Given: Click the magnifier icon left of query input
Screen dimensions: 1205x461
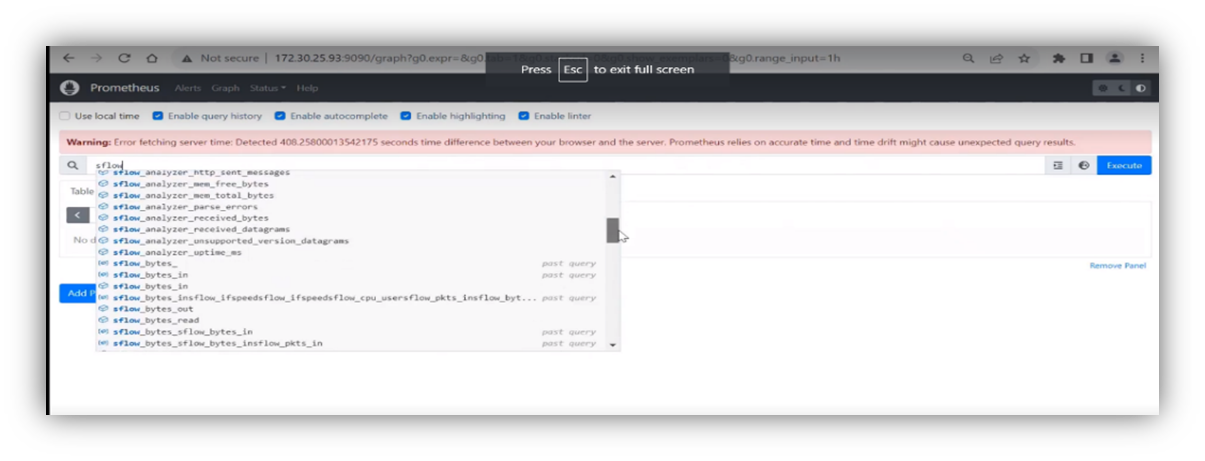Looking at the screenshot, I should [72, 166].
